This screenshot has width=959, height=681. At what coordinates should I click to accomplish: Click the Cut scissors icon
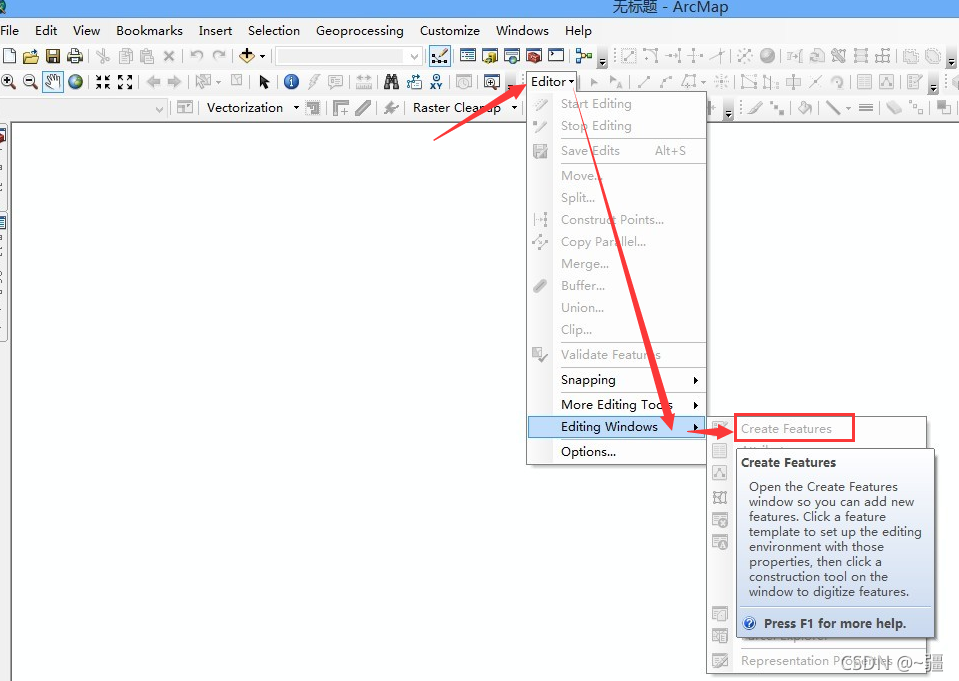tap(103, 56)
